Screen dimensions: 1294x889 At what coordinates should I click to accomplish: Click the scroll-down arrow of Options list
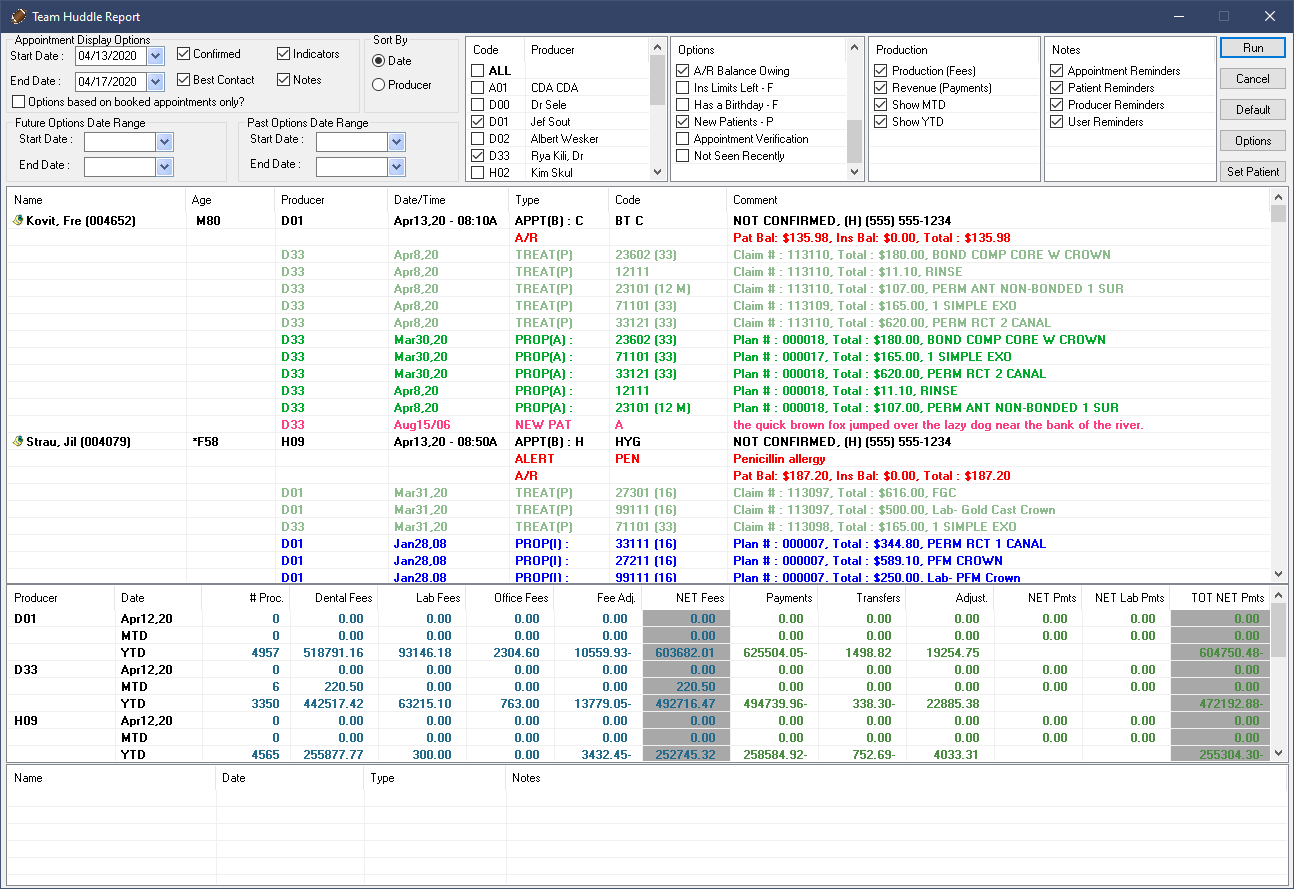[x=855, y=172]
